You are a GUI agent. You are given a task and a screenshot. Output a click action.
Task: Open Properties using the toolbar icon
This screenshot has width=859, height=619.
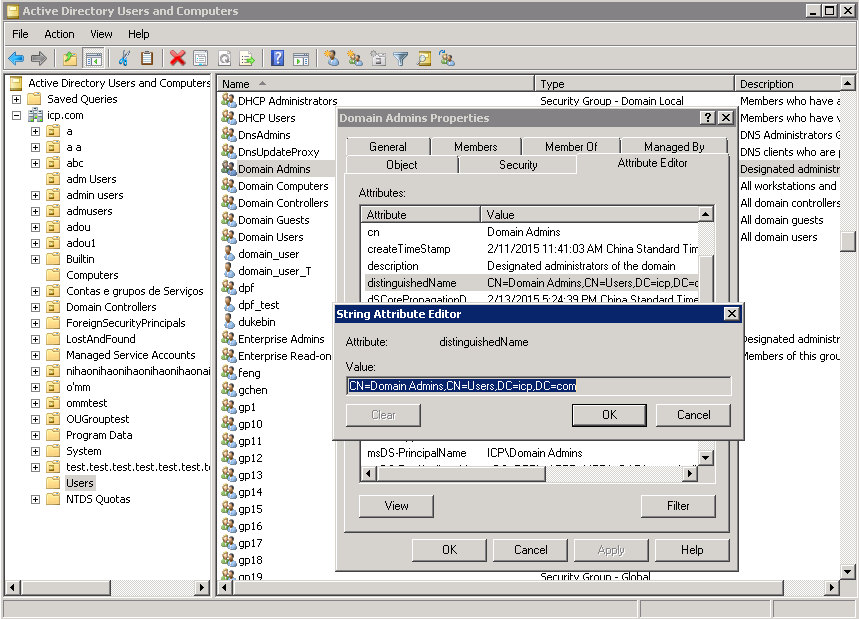[x=201, y=58]
